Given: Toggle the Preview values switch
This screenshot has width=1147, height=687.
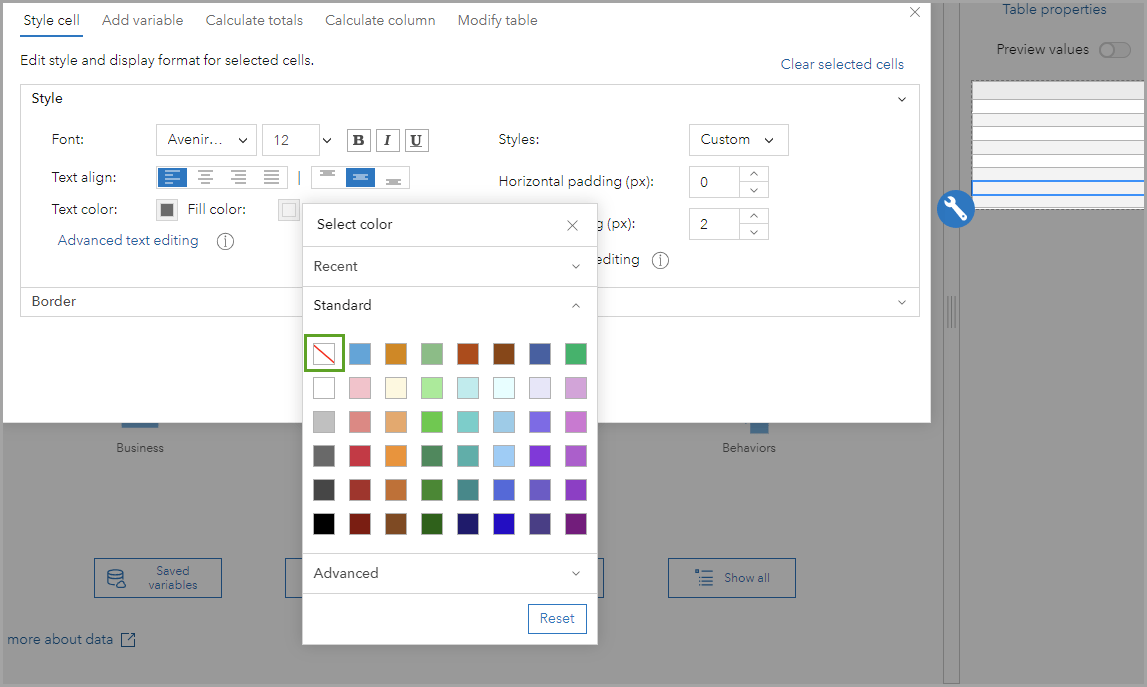Looking at the screenshot, I should [x=1114, y=49].
